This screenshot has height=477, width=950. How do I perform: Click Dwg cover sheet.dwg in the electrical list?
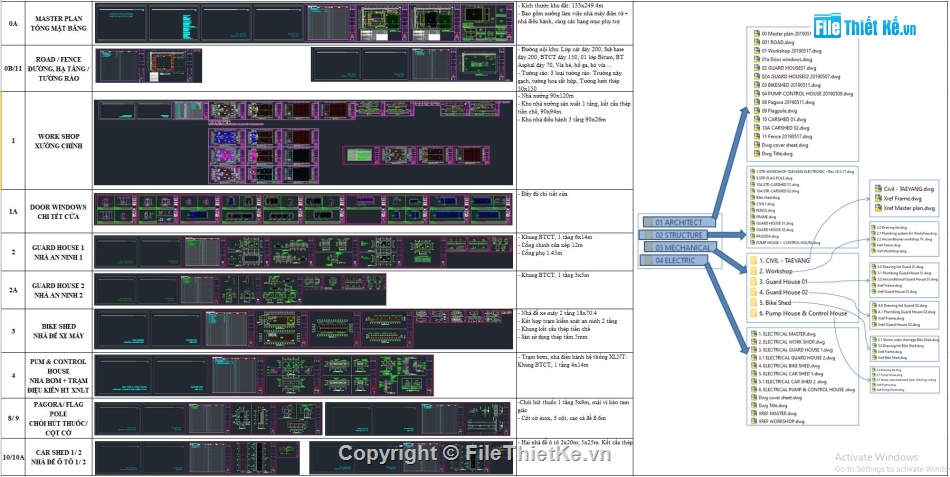coord(780,398)
